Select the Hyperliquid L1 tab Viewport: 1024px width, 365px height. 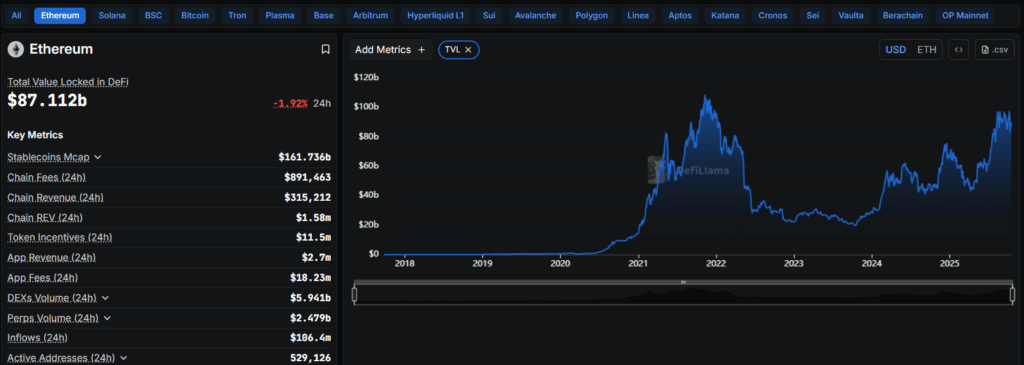[x=435, y=15]
